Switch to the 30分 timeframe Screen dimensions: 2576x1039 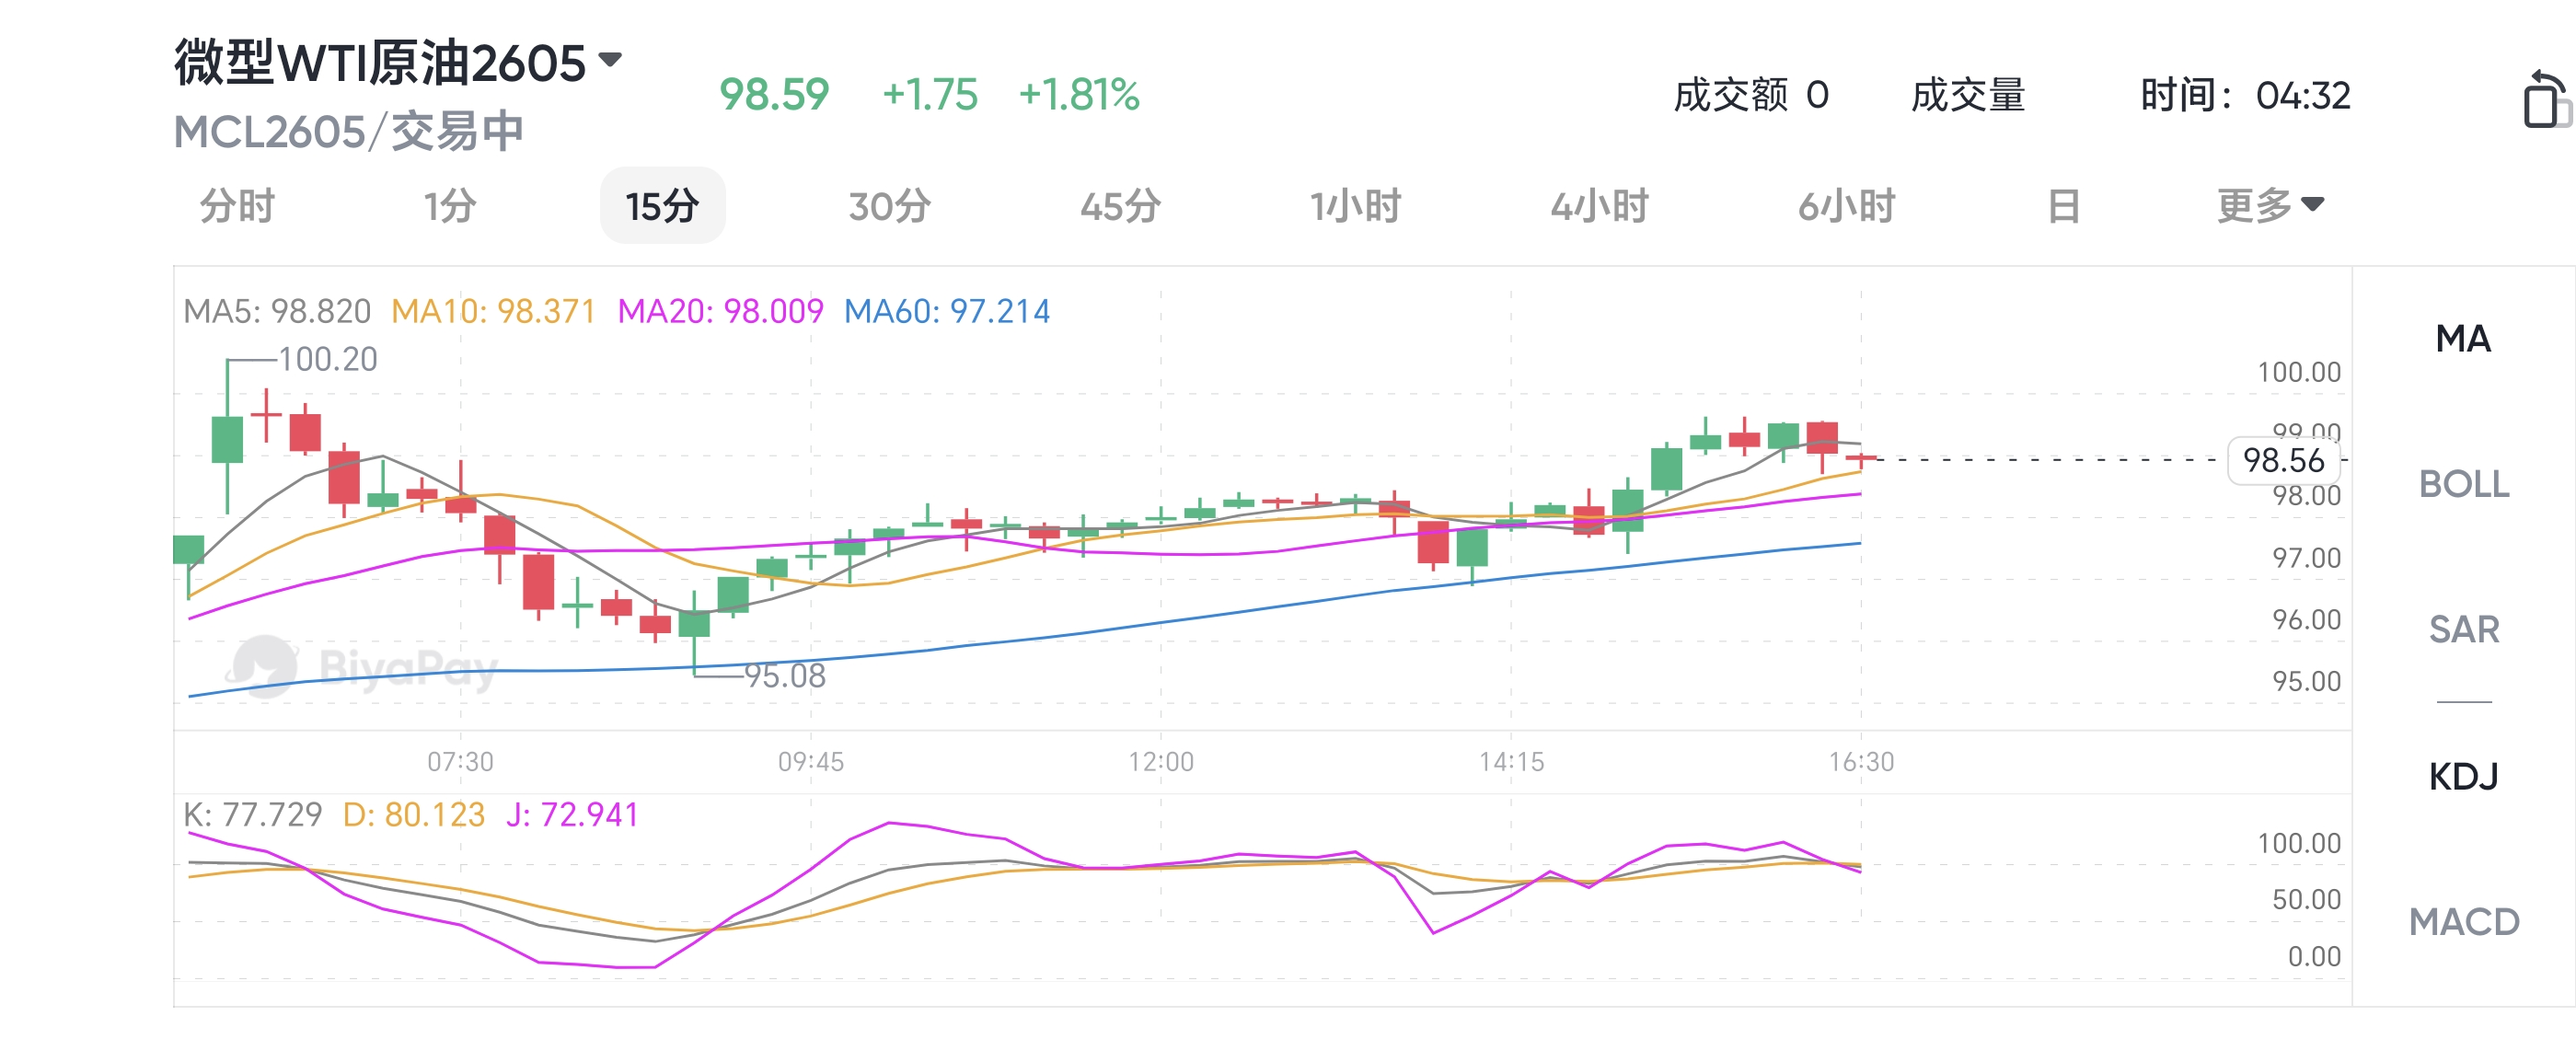click(889, 205)
